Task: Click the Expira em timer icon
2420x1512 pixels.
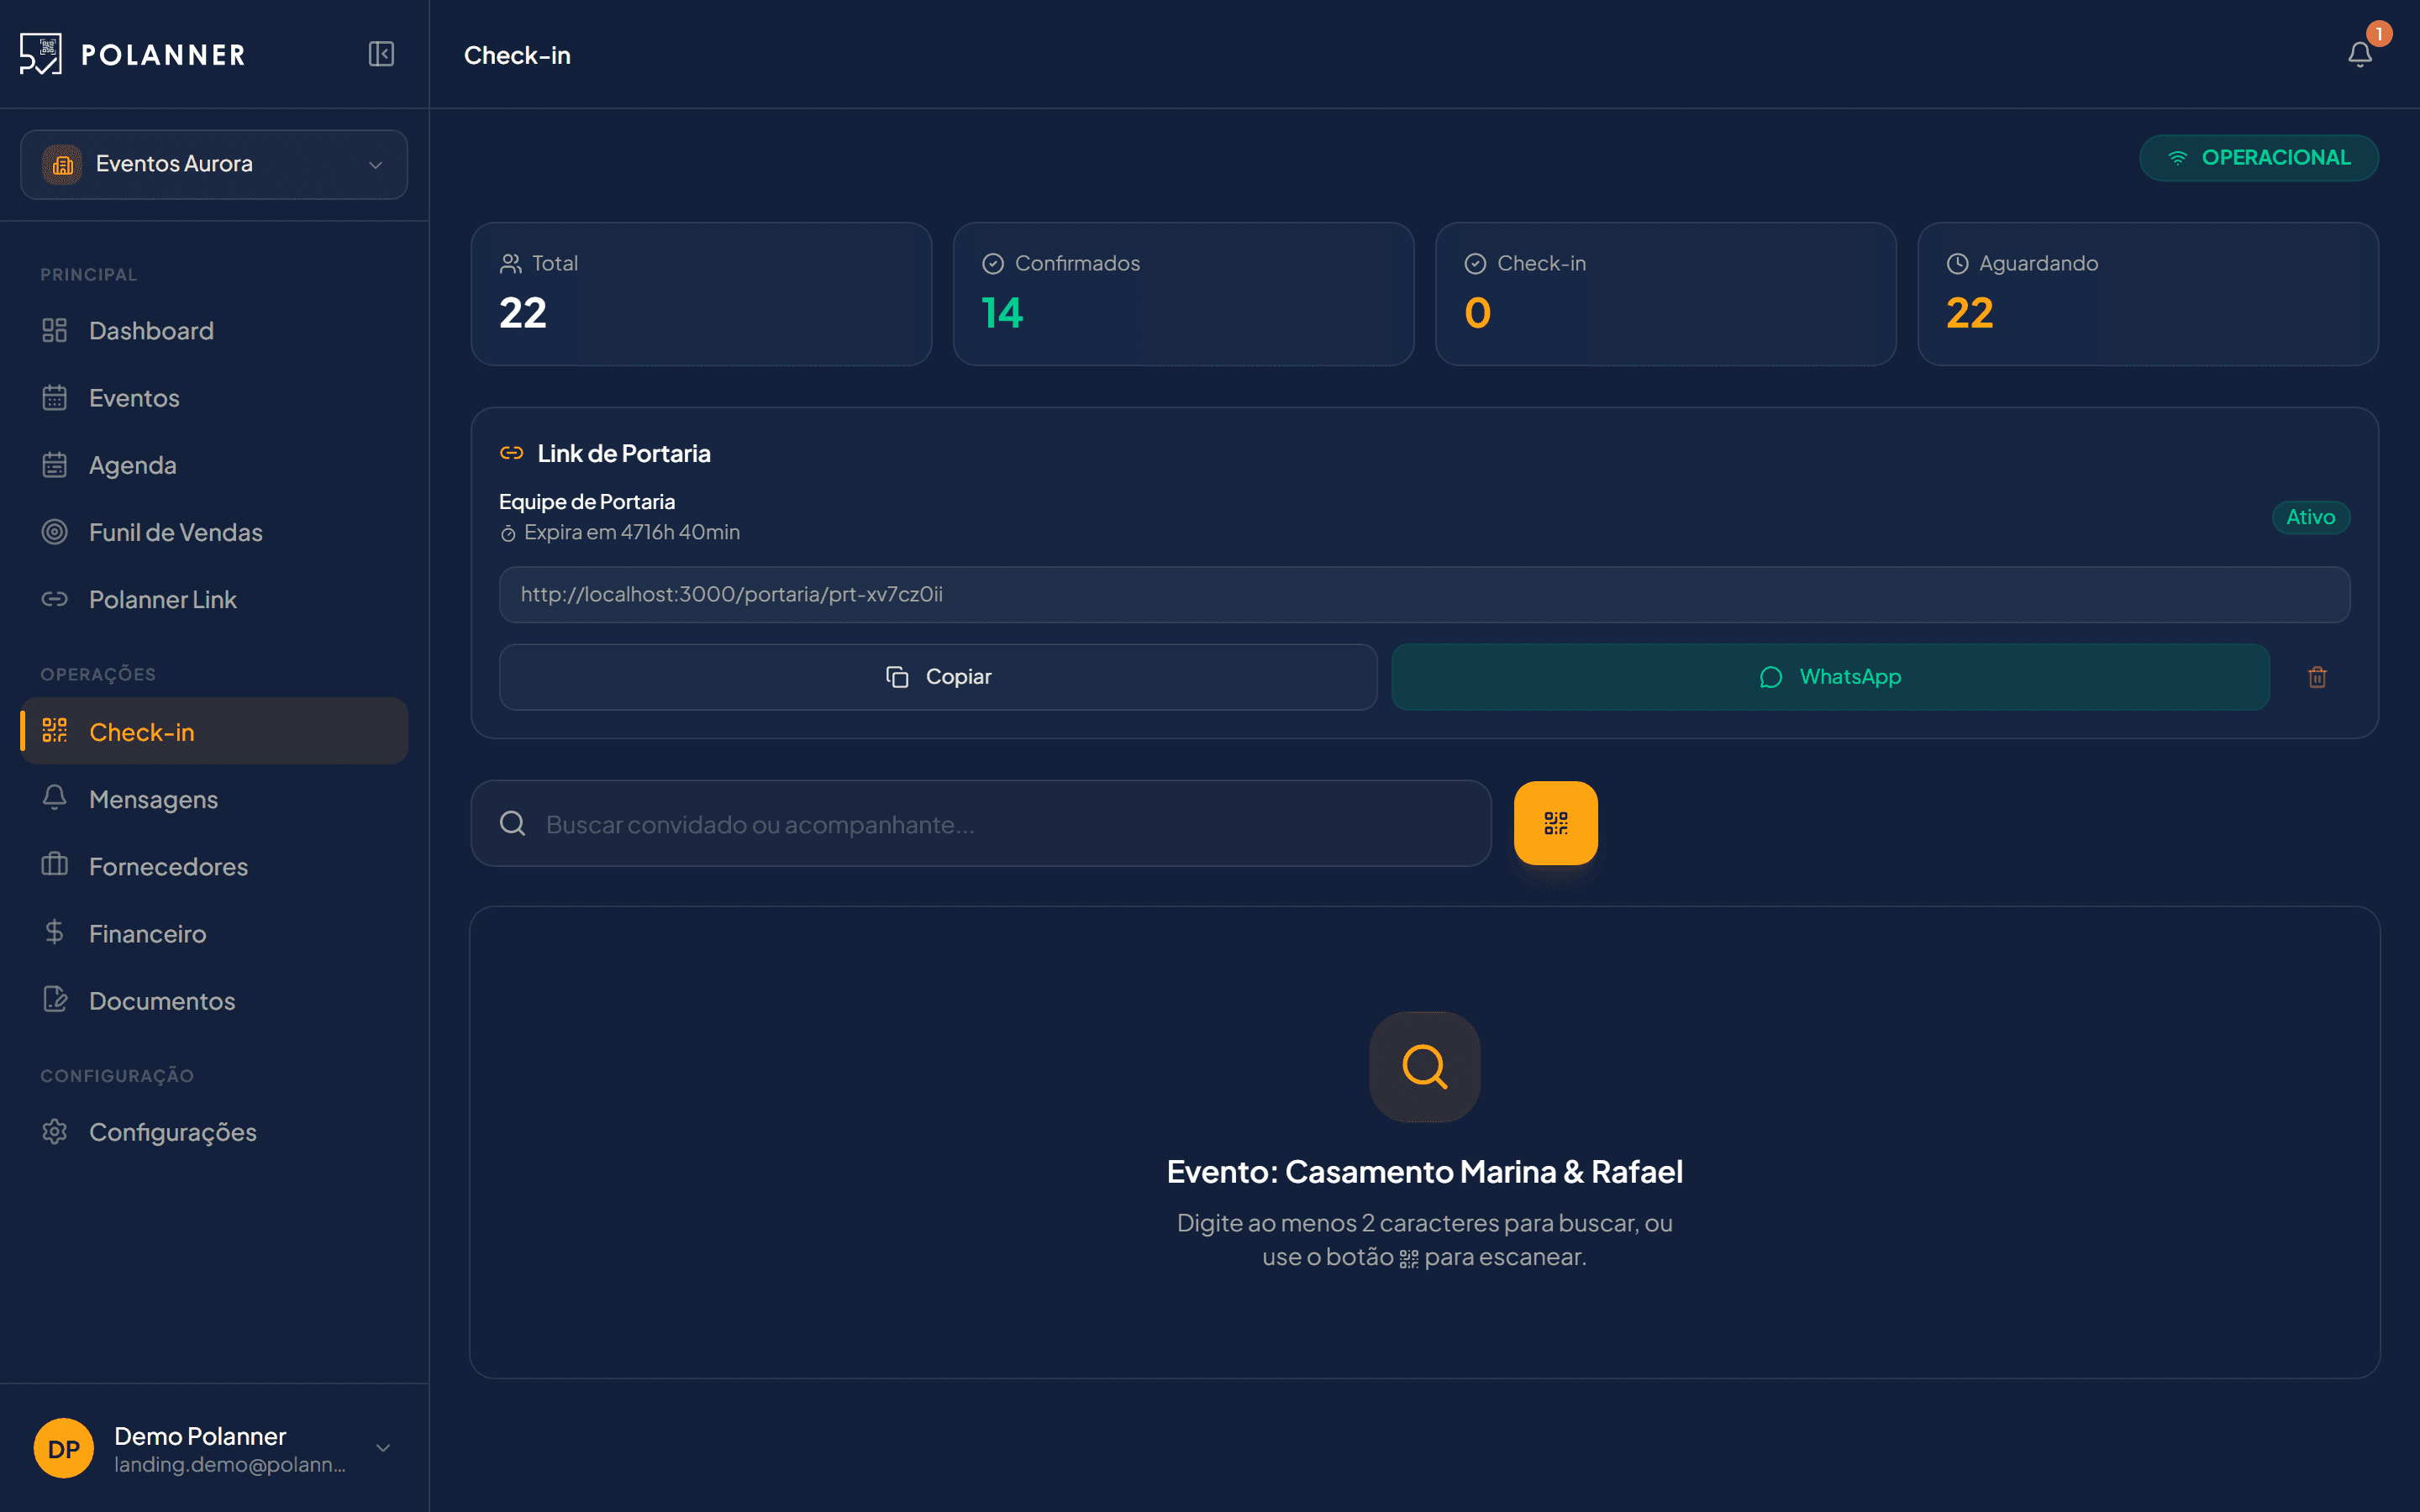Action: 508,534
